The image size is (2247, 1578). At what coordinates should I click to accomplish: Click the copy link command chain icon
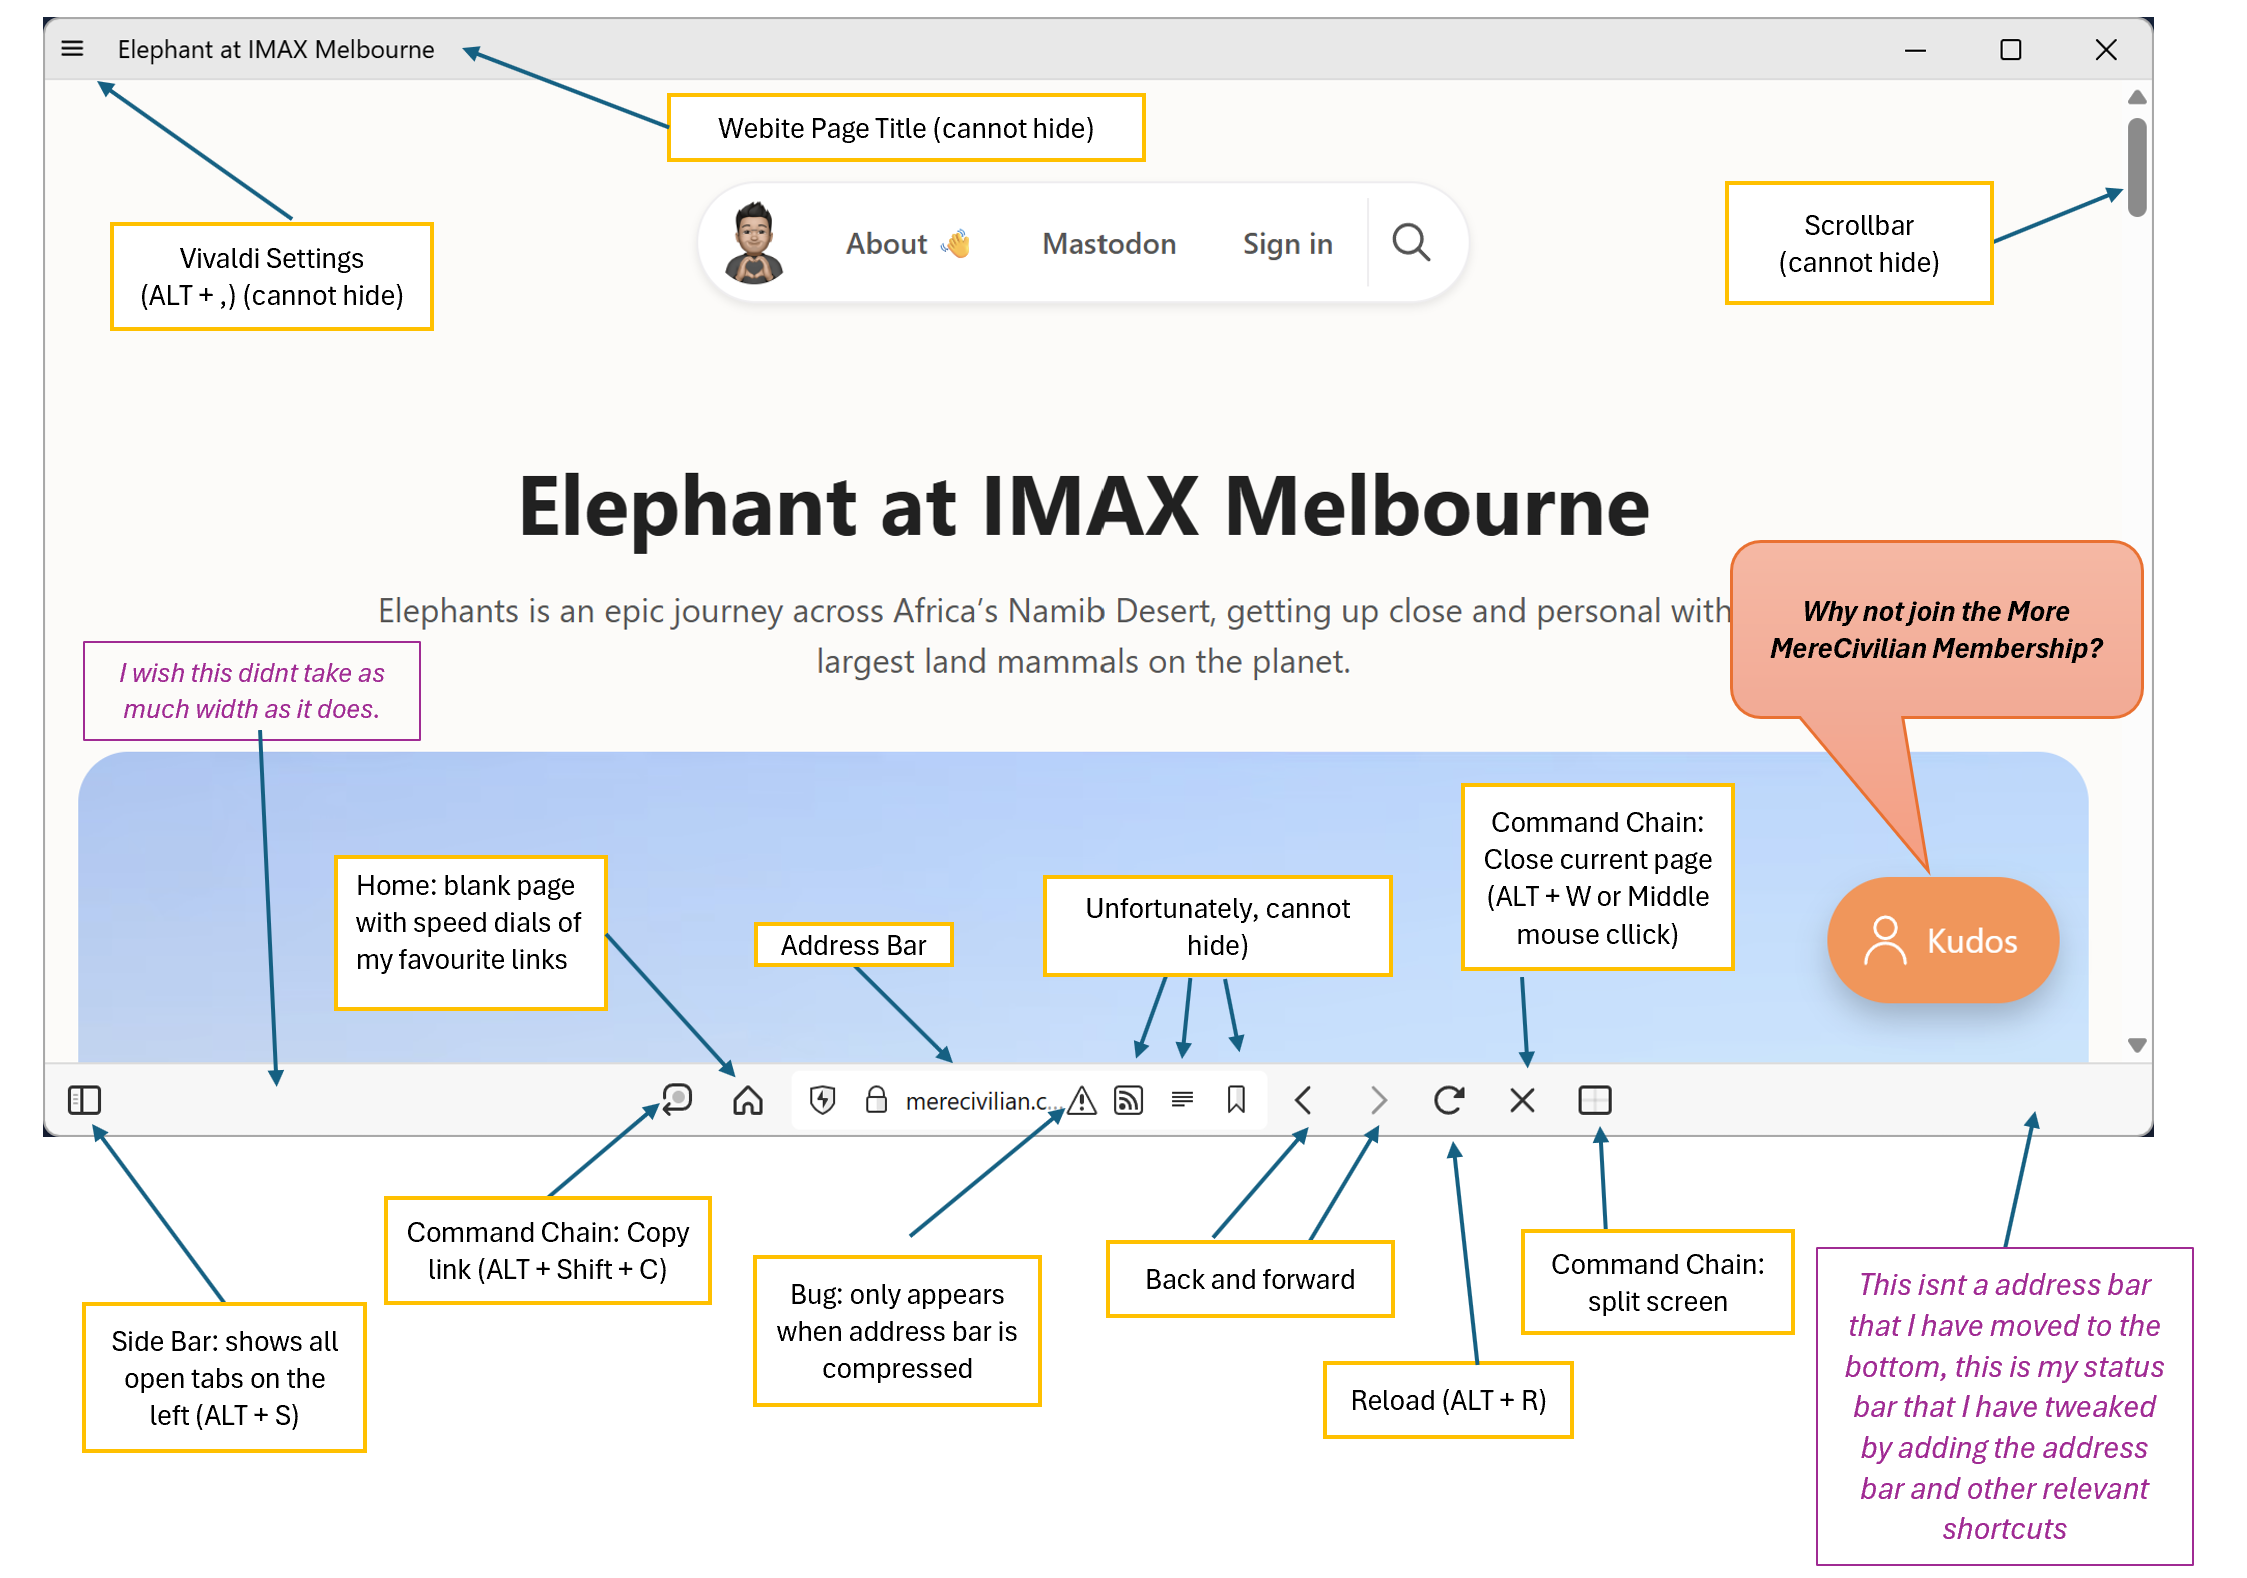pos(678,1099)
